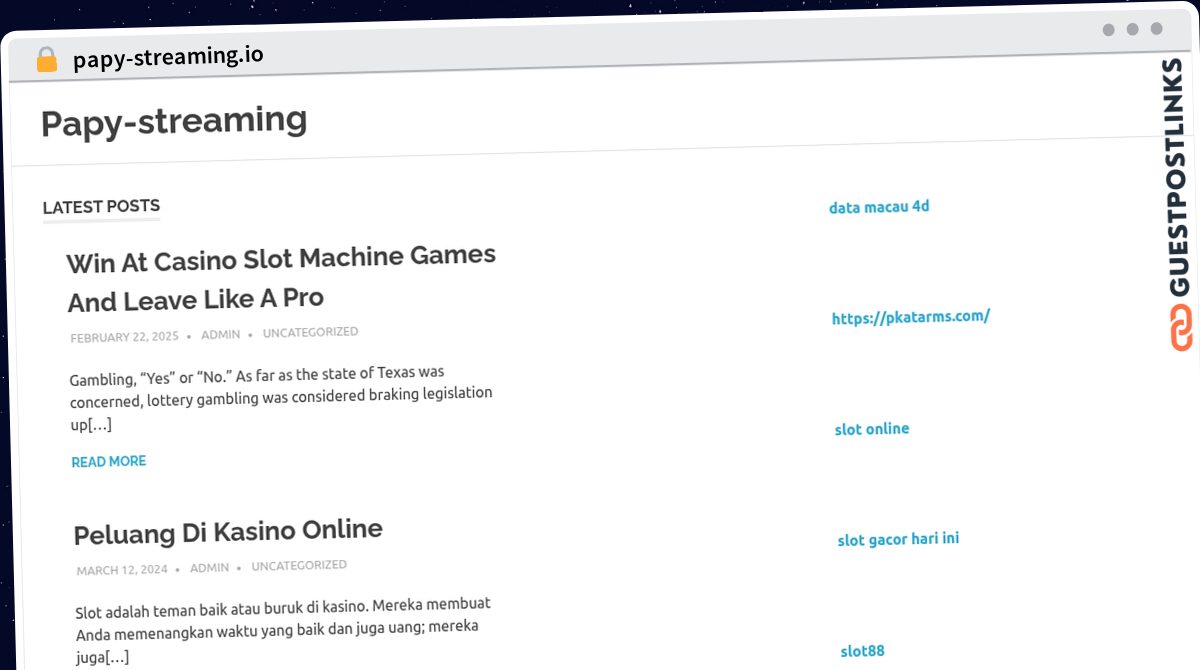Visit the data macau 4d sidebar link
Image resolution: width=1200 pixels, height=670 pixels.
pyautogui.click(x=879, y=207)
